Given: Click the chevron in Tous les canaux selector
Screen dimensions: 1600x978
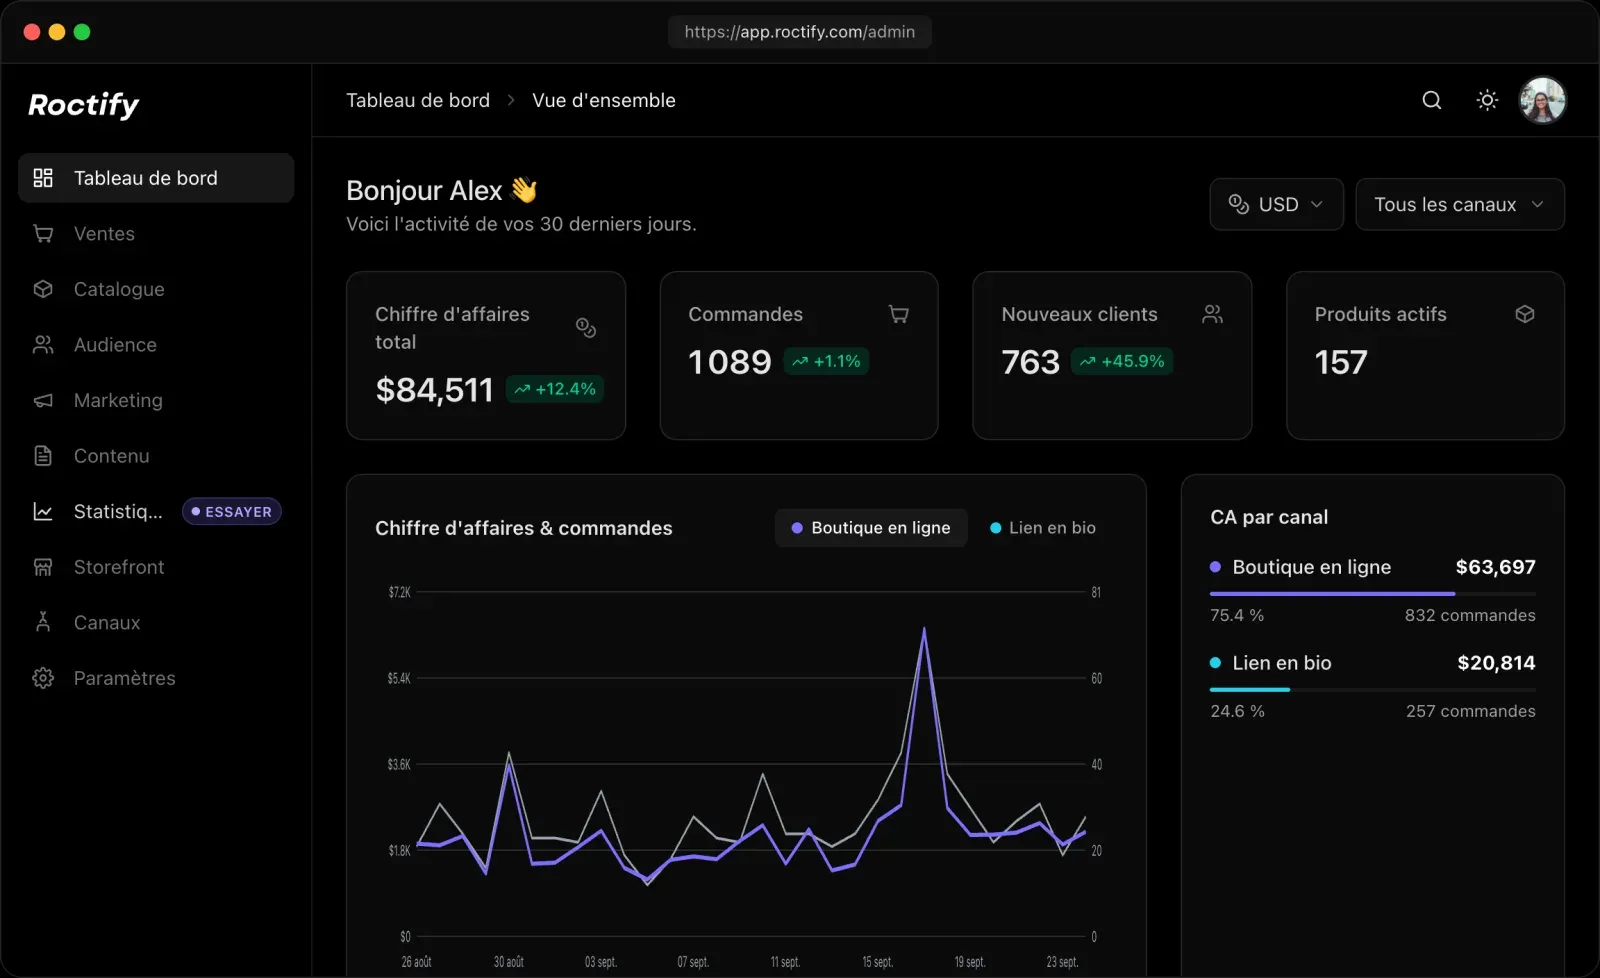Looking at the screenshot, I should pos(1538,204).
